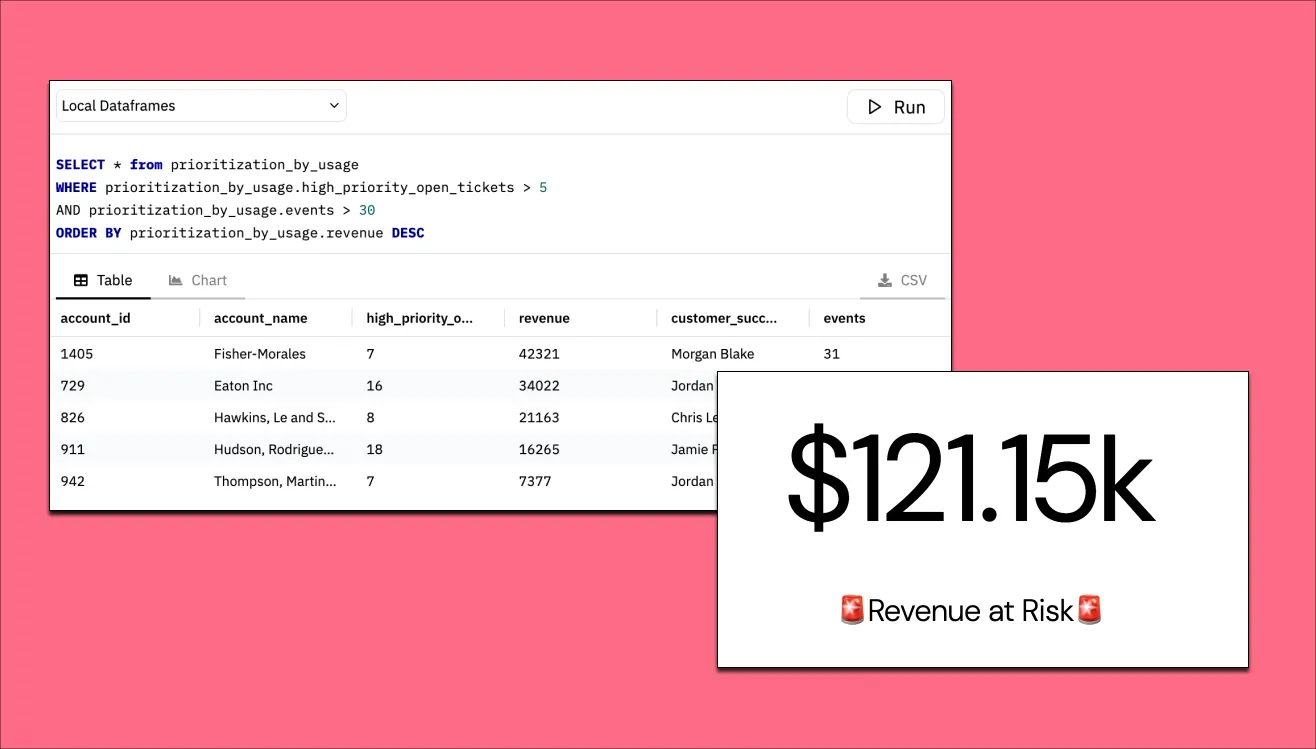Click high priority tickets value 16
1316x749 pixels.
375,386
